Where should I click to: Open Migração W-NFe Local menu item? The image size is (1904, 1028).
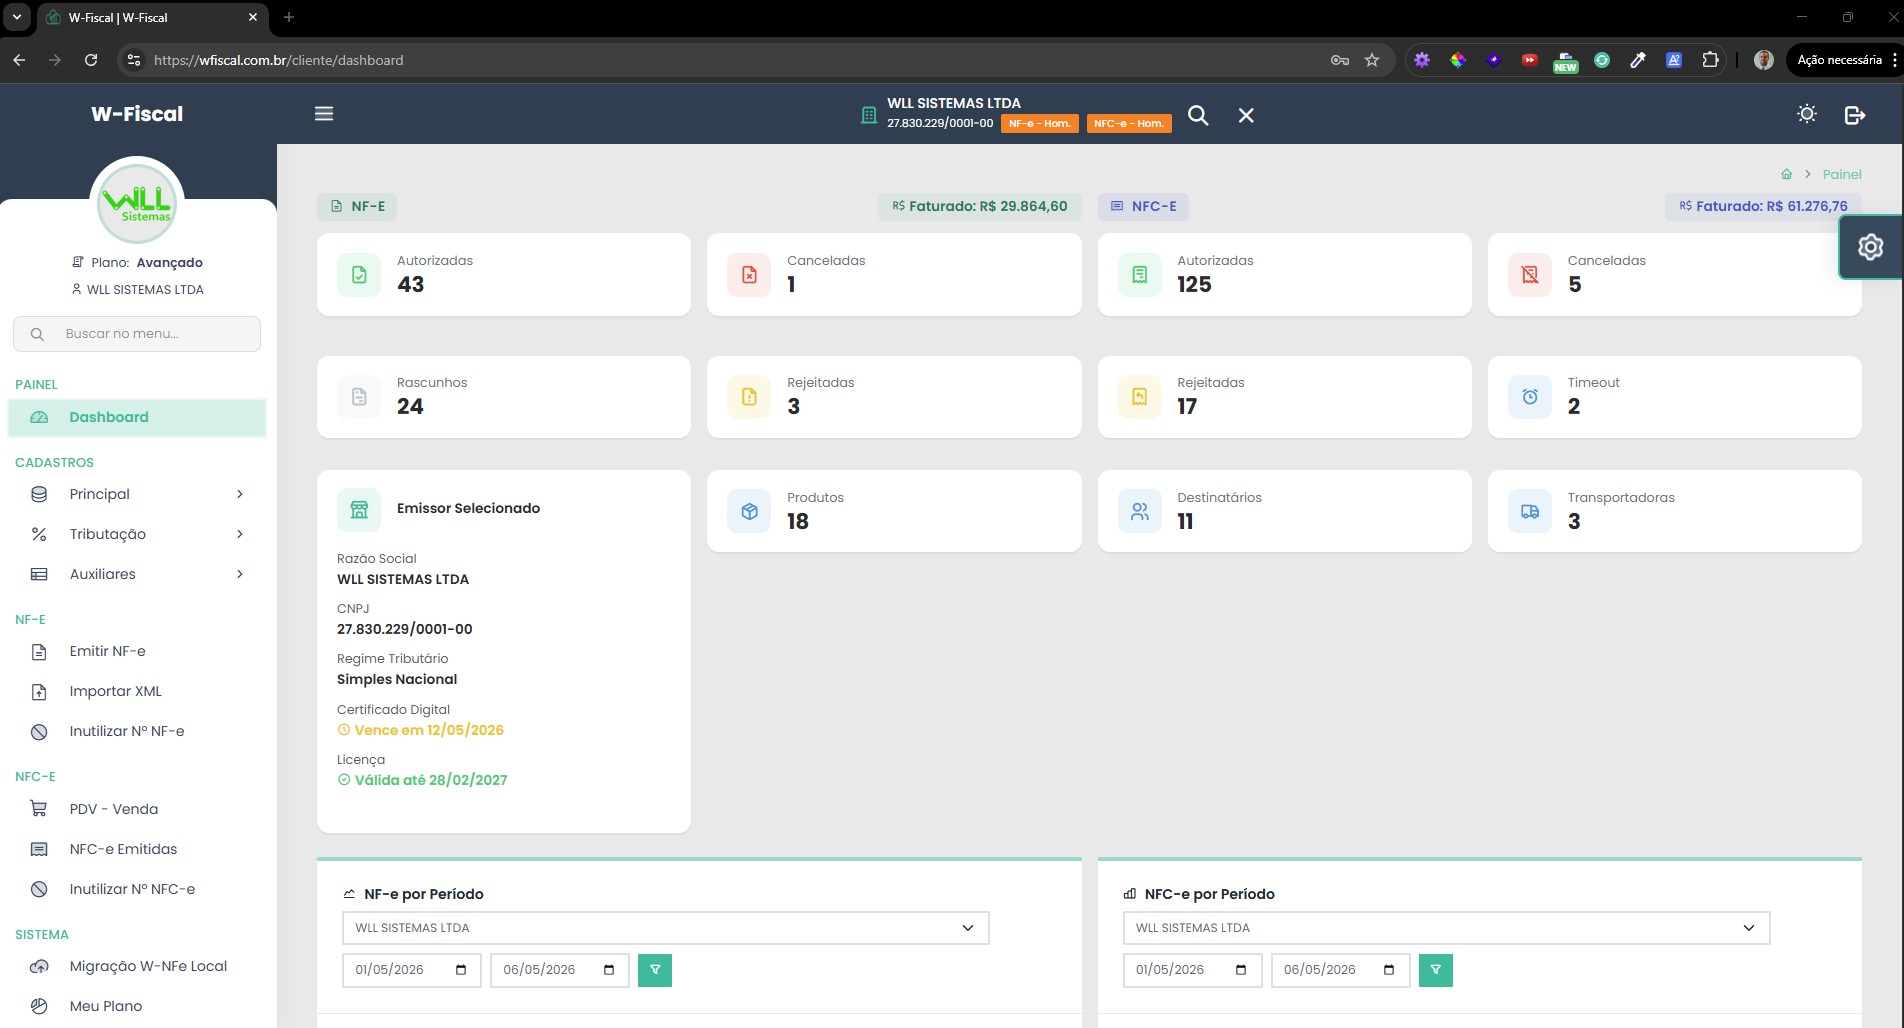[x=137, y=966]
